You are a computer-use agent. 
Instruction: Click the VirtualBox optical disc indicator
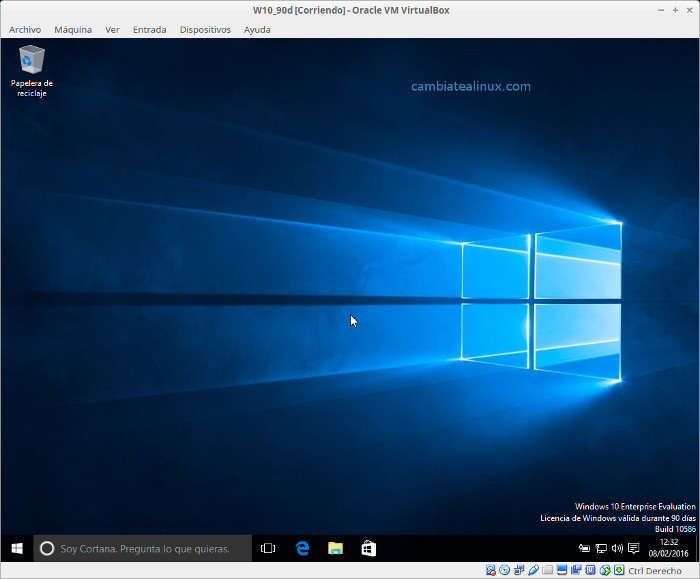[x=504, y=571]
